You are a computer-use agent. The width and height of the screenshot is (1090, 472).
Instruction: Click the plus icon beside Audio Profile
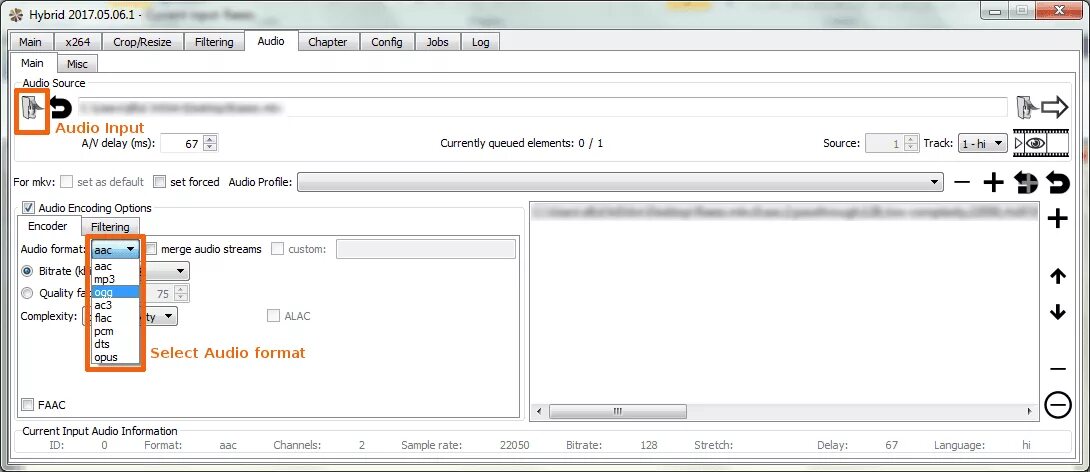993,182
